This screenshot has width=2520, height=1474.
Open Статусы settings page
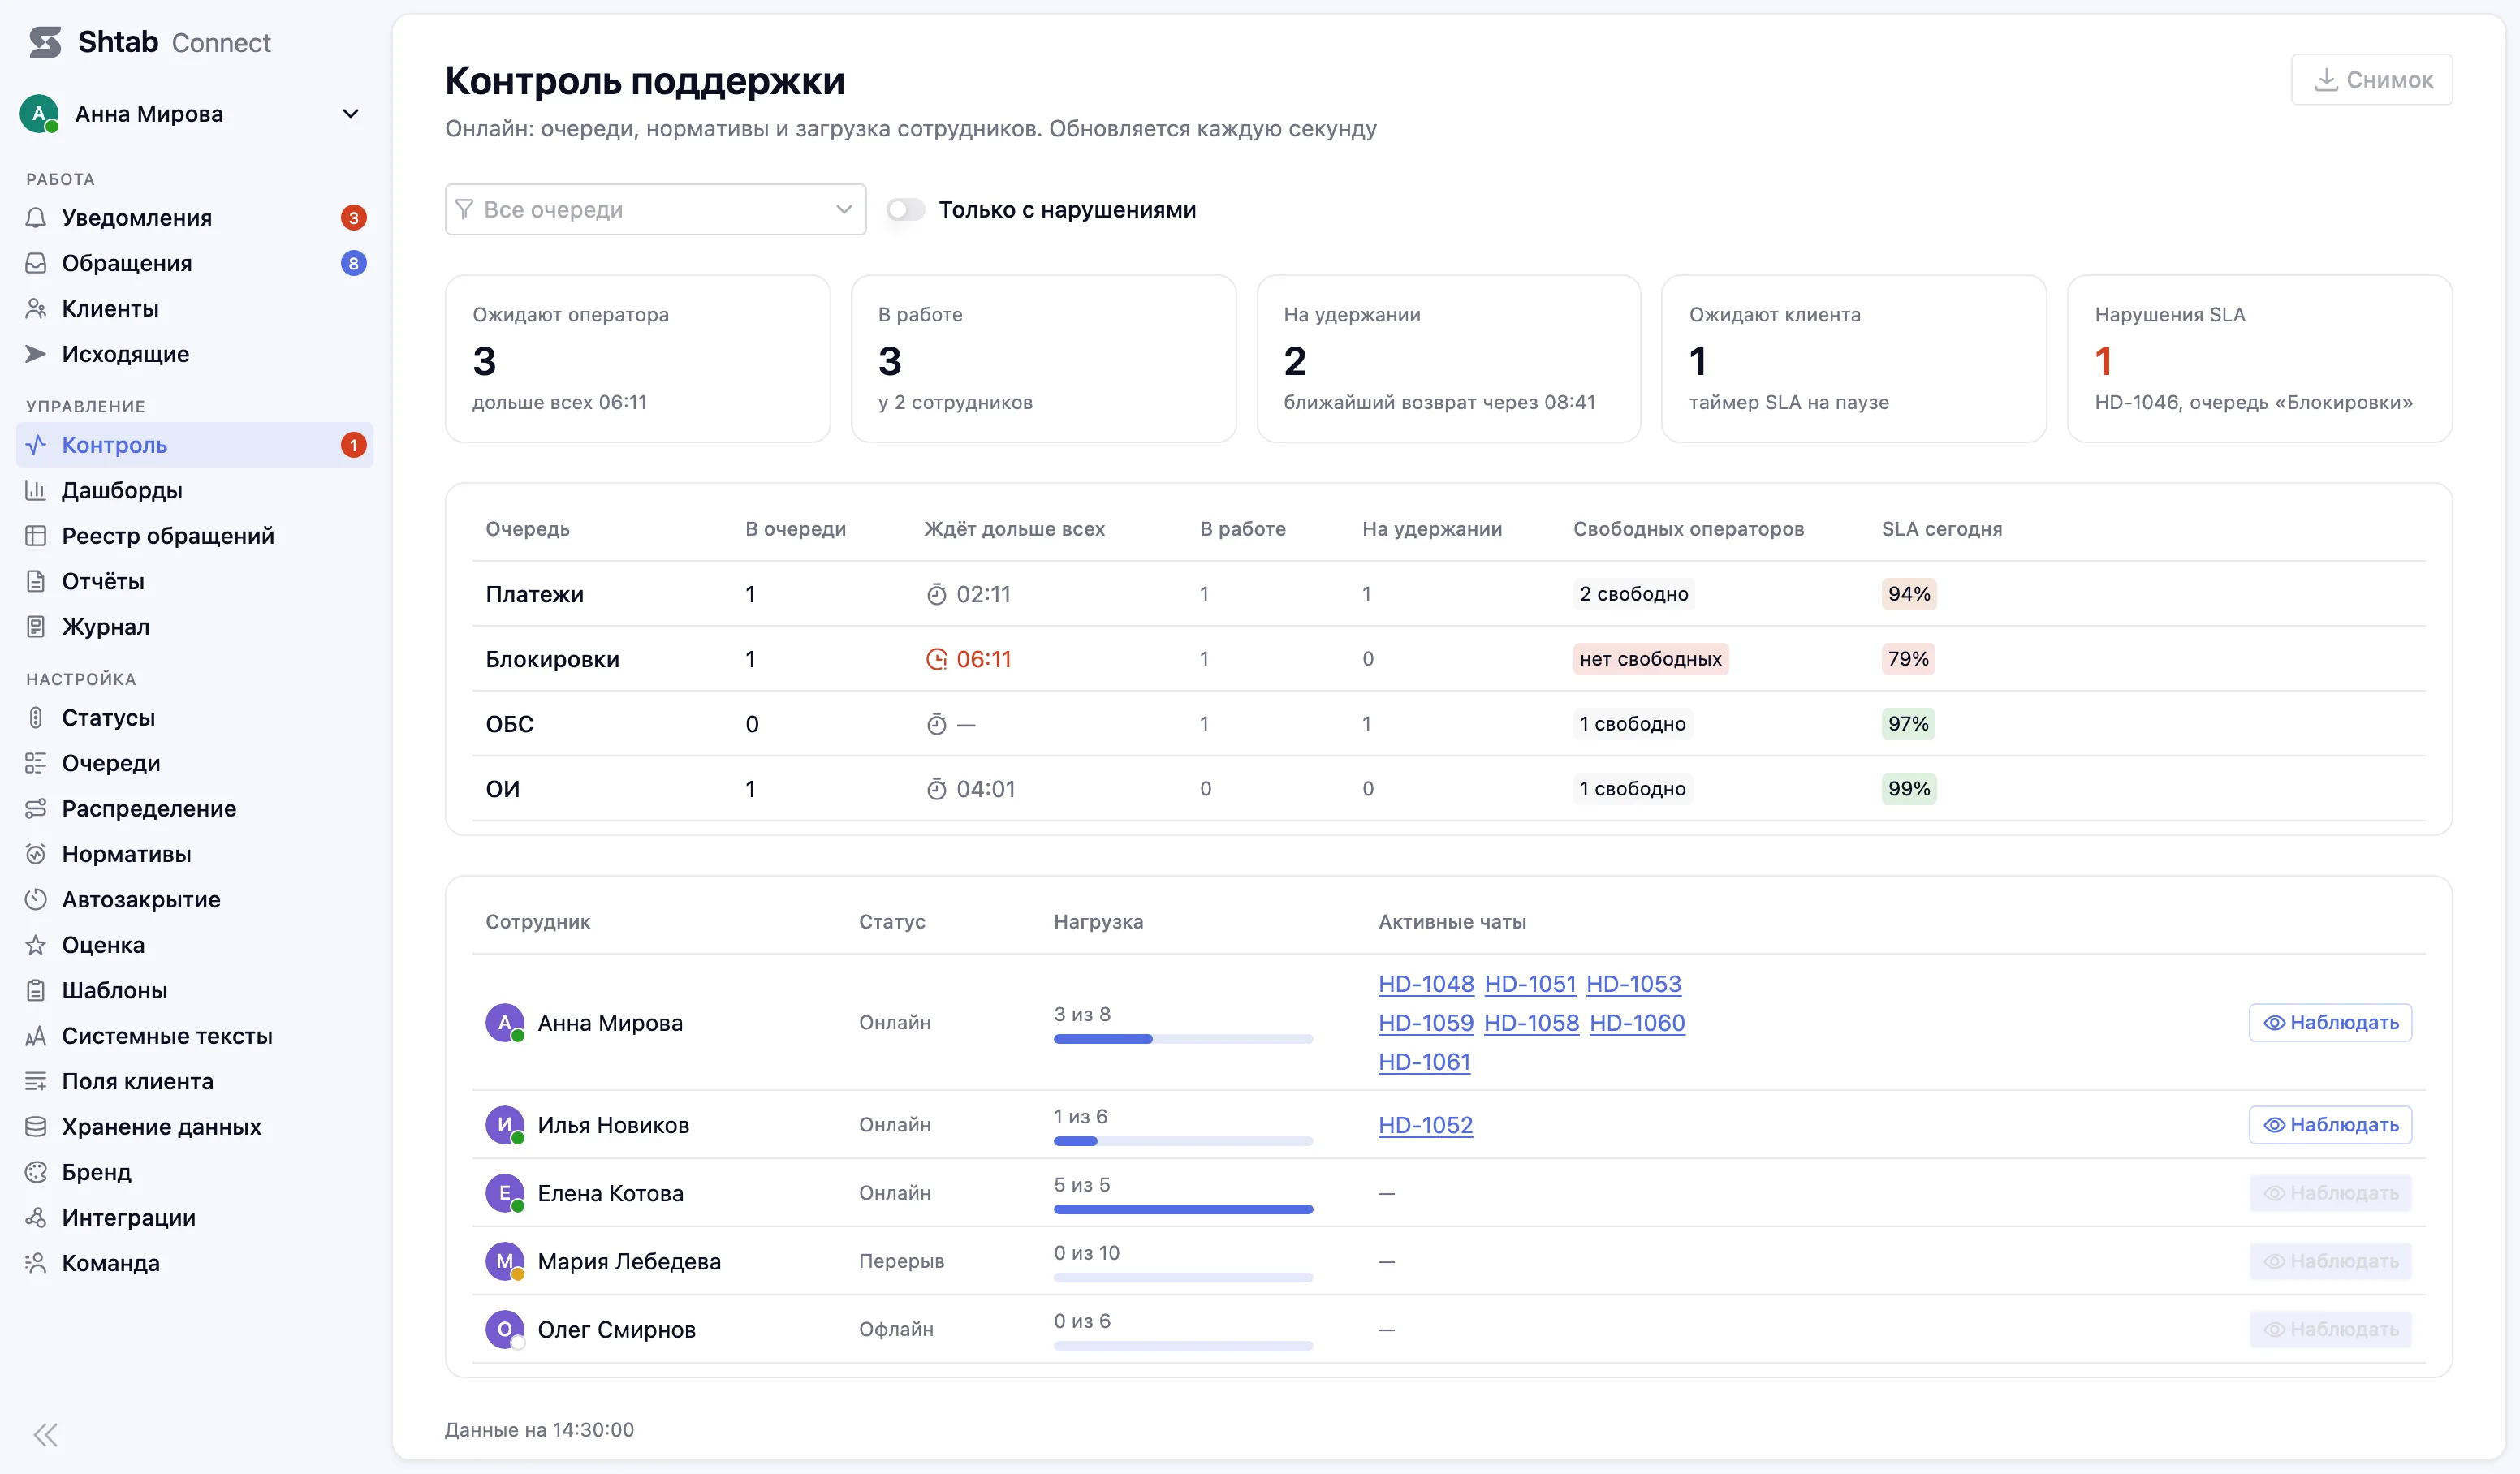pos(194,718)
